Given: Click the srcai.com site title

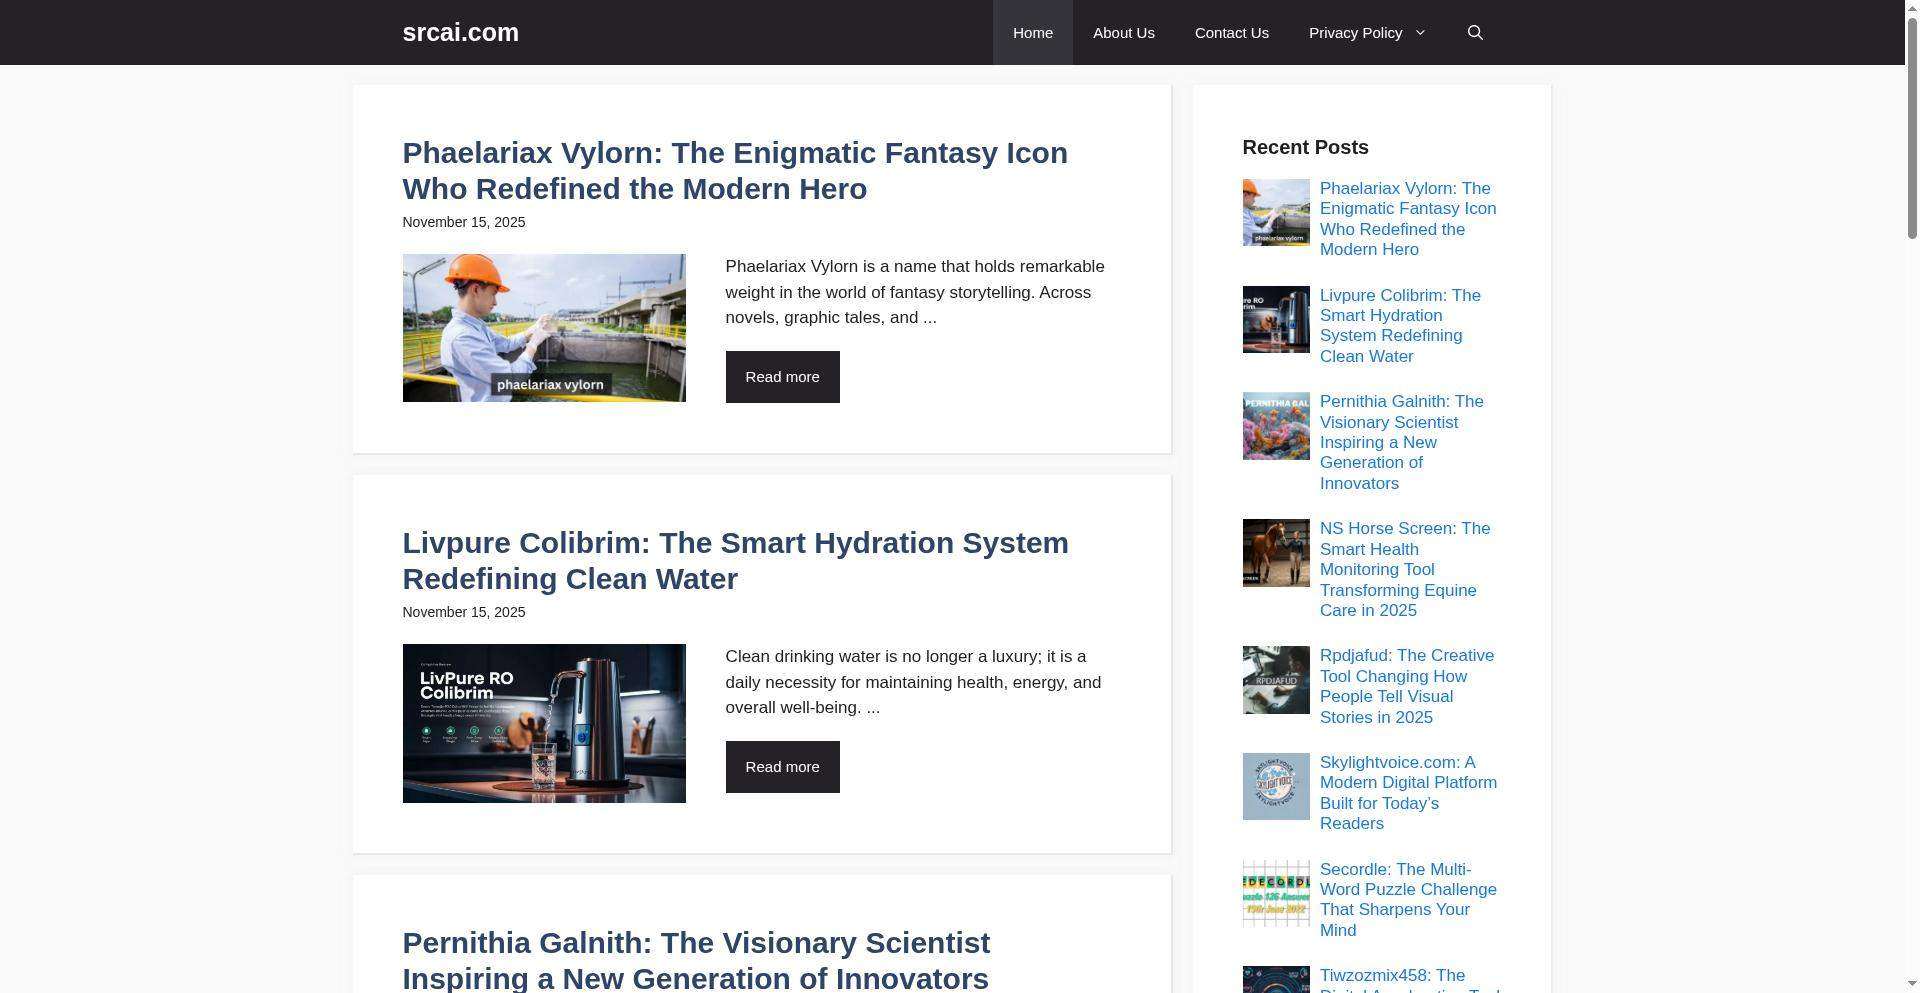Looking at the screenshot, I should tap(460, 32).
